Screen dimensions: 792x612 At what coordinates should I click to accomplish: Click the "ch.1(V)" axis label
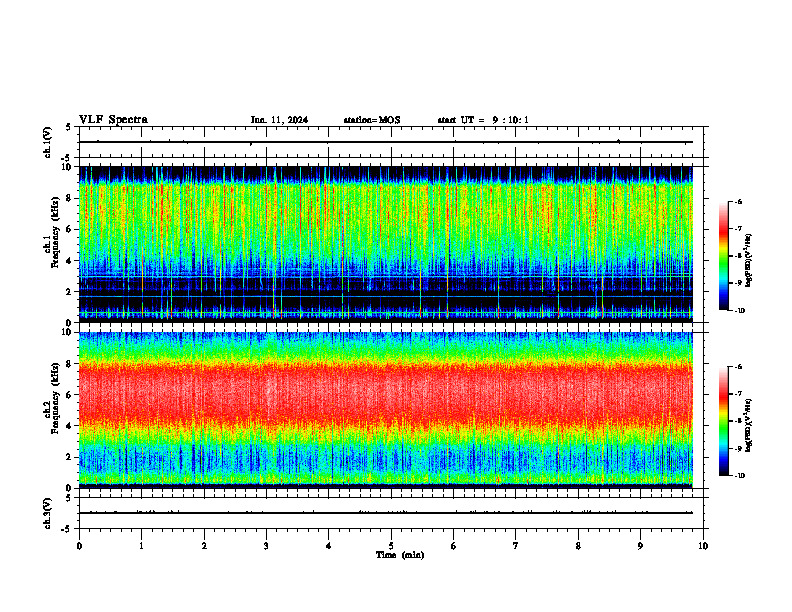48,142
